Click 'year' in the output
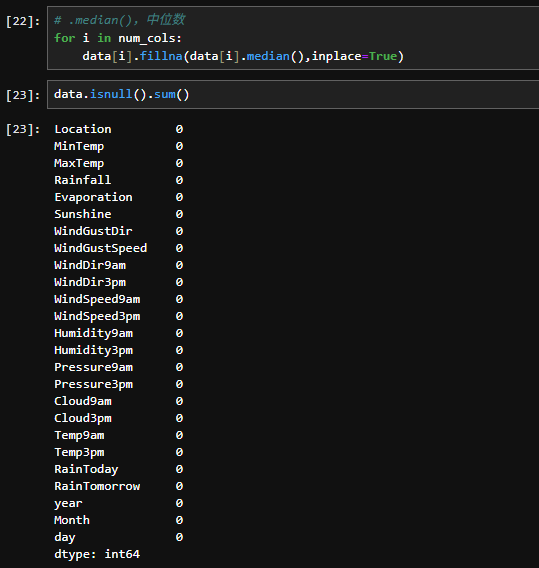Screen dimensions: 539x568 click(x=68, y=504)
